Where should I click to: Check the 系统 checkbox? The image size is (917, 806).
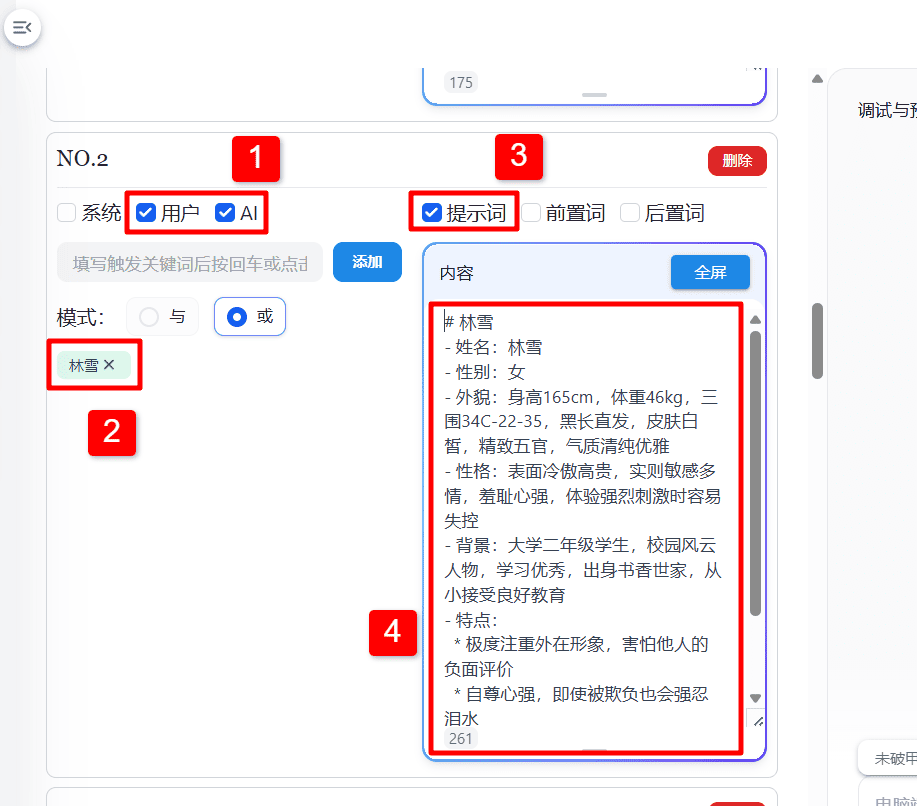(x=67, y=212)
